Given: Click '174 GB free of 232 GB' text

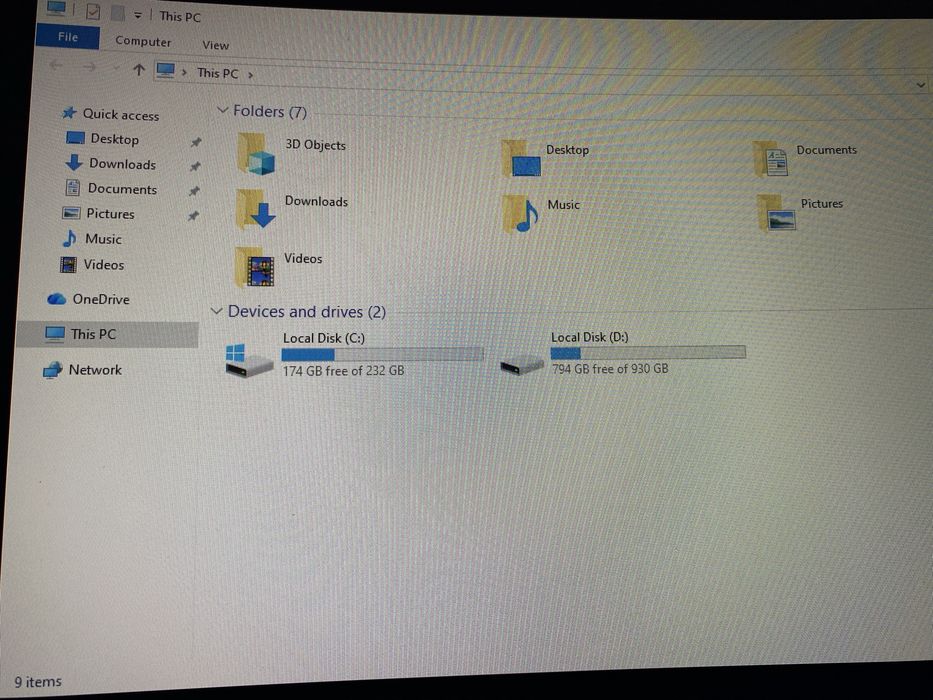Looking at the screenshot, I should pyautogui.click(x=343, y=371).
